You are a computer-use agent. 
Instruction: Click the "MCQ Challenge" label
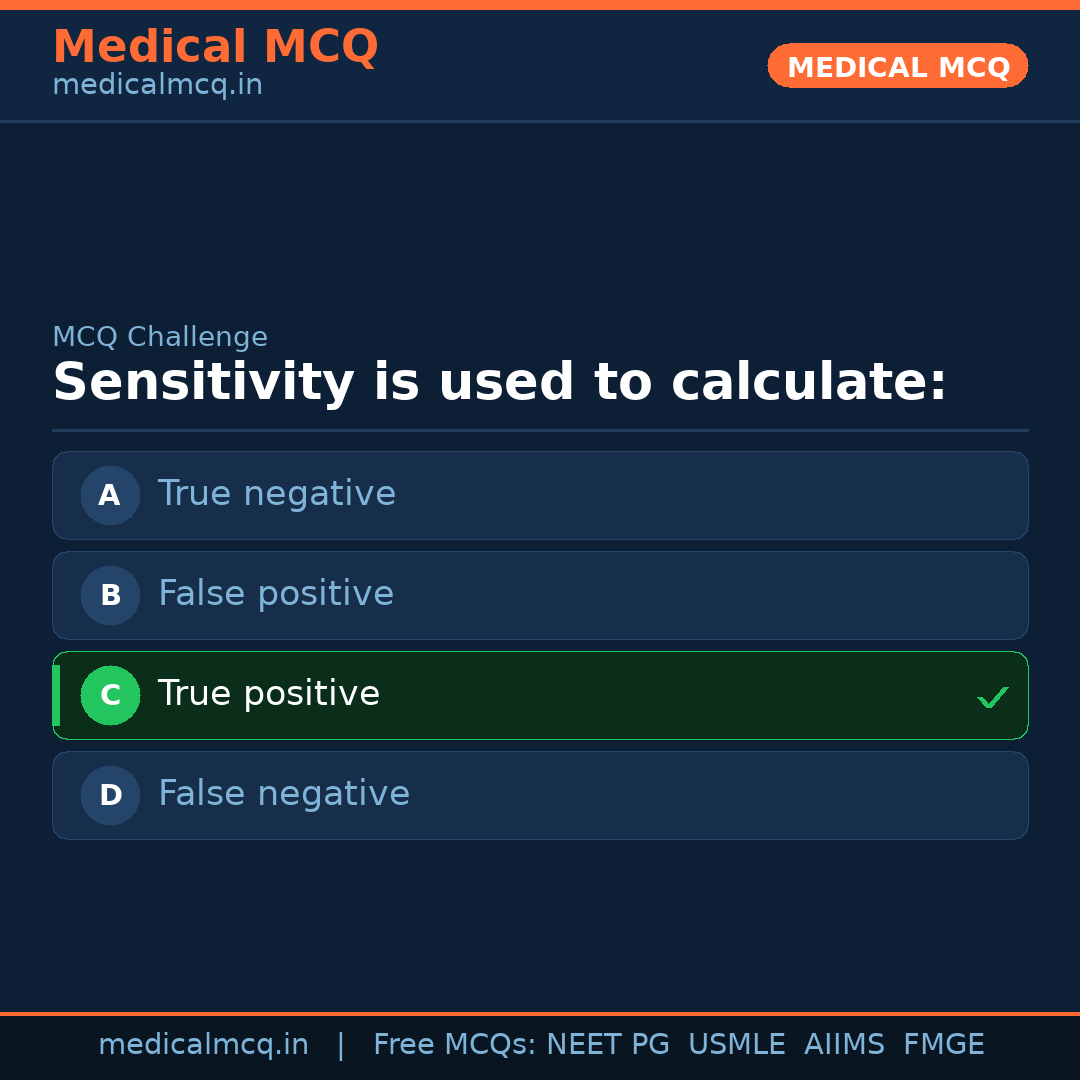tap(160, 338)
